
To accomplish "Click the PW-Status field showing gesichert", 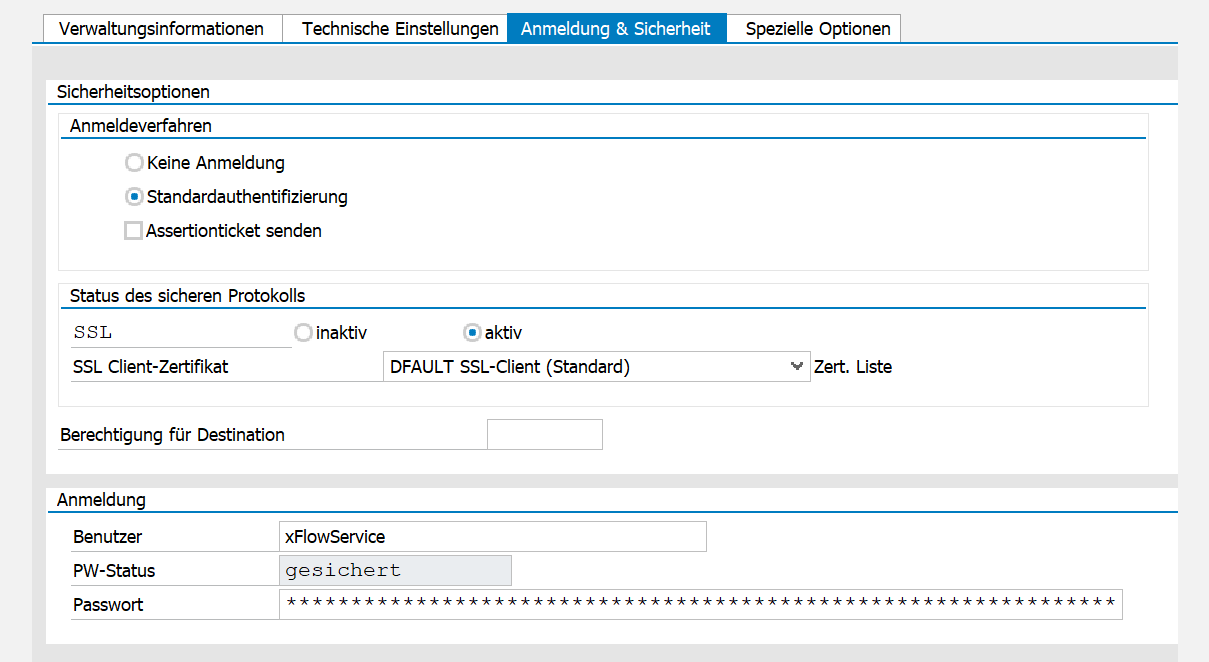I will tap(395, 570).
